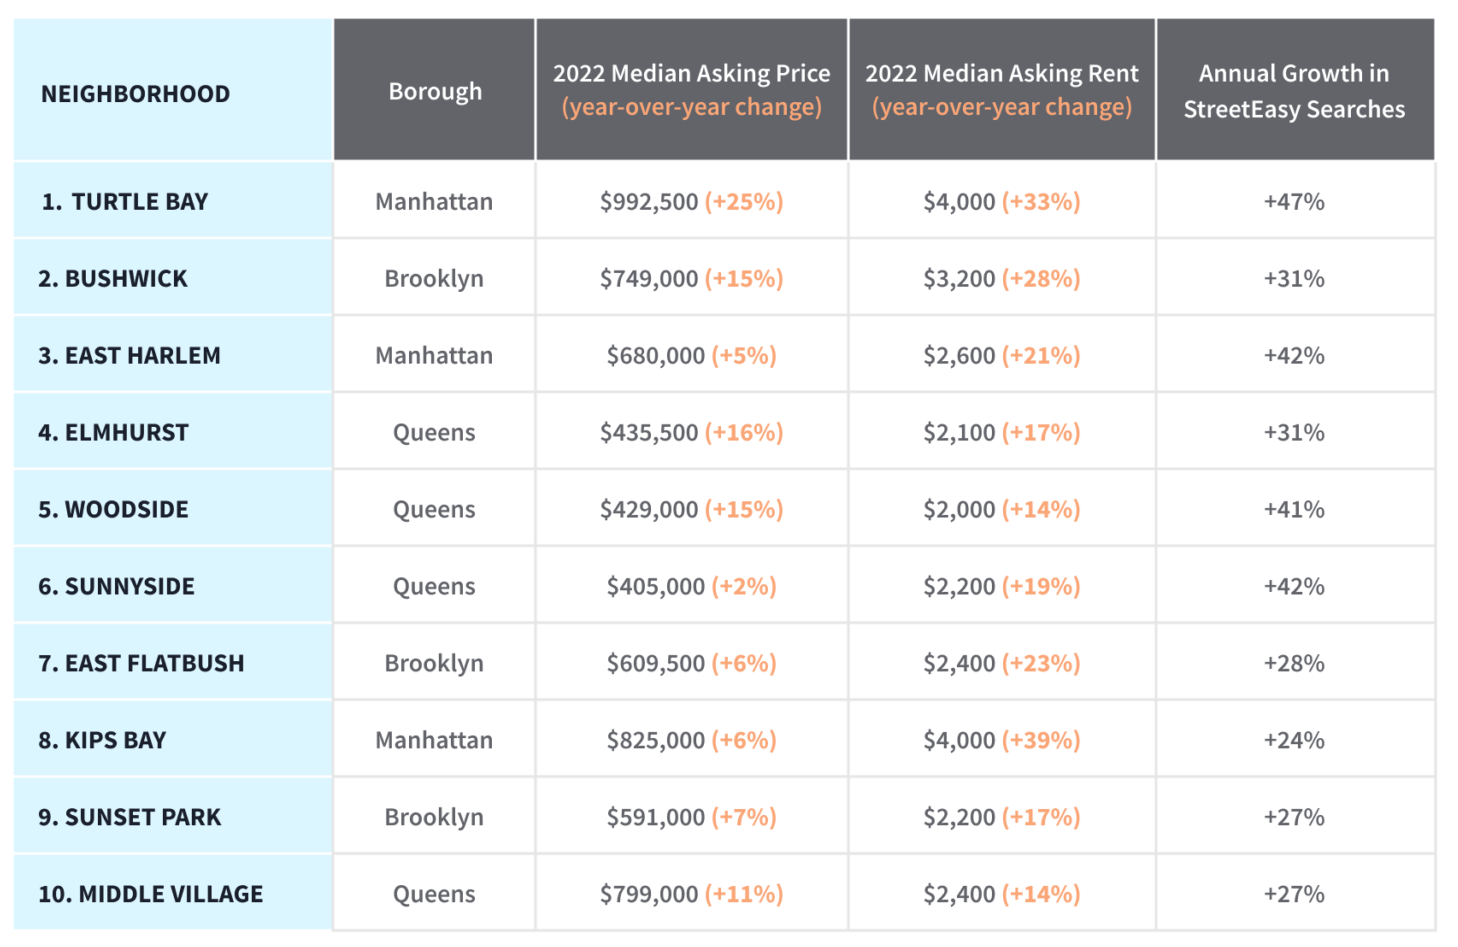Select the Turtle Bay neighborhood row label
1458x947 pixels.
[125, 202]
